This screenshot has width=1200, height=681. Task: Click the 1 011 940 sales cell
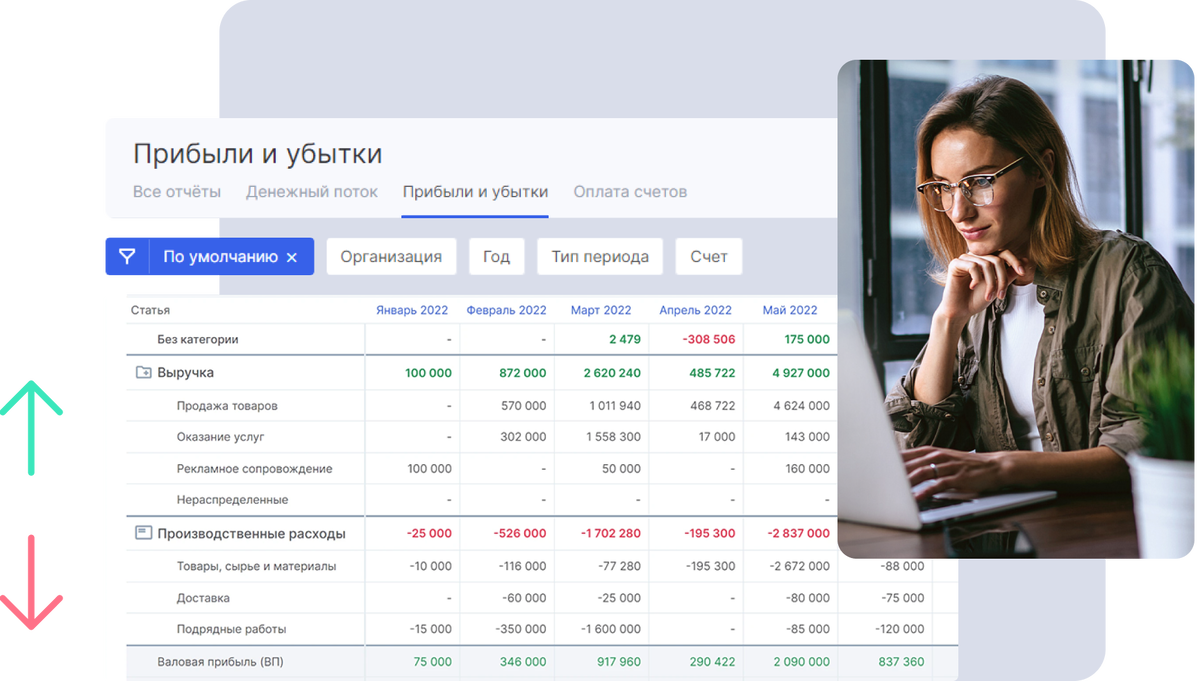615,406
